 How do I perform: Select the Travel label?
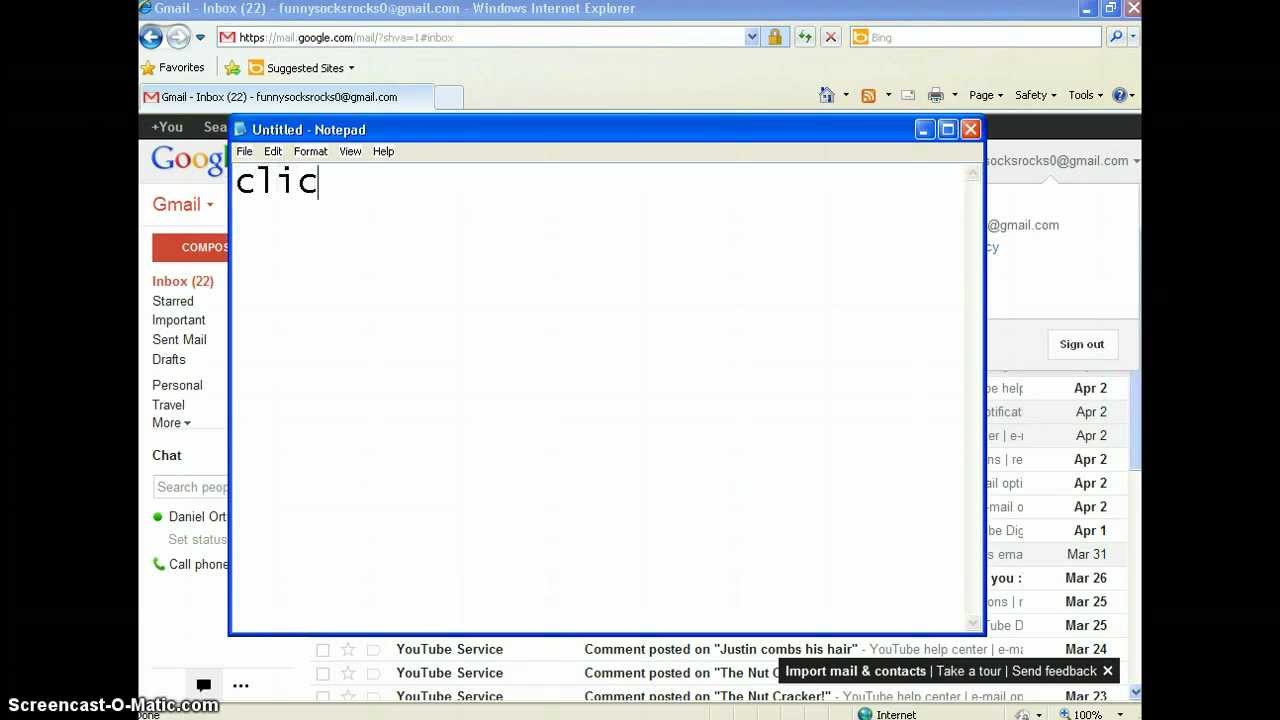click(x=168, y=405)
